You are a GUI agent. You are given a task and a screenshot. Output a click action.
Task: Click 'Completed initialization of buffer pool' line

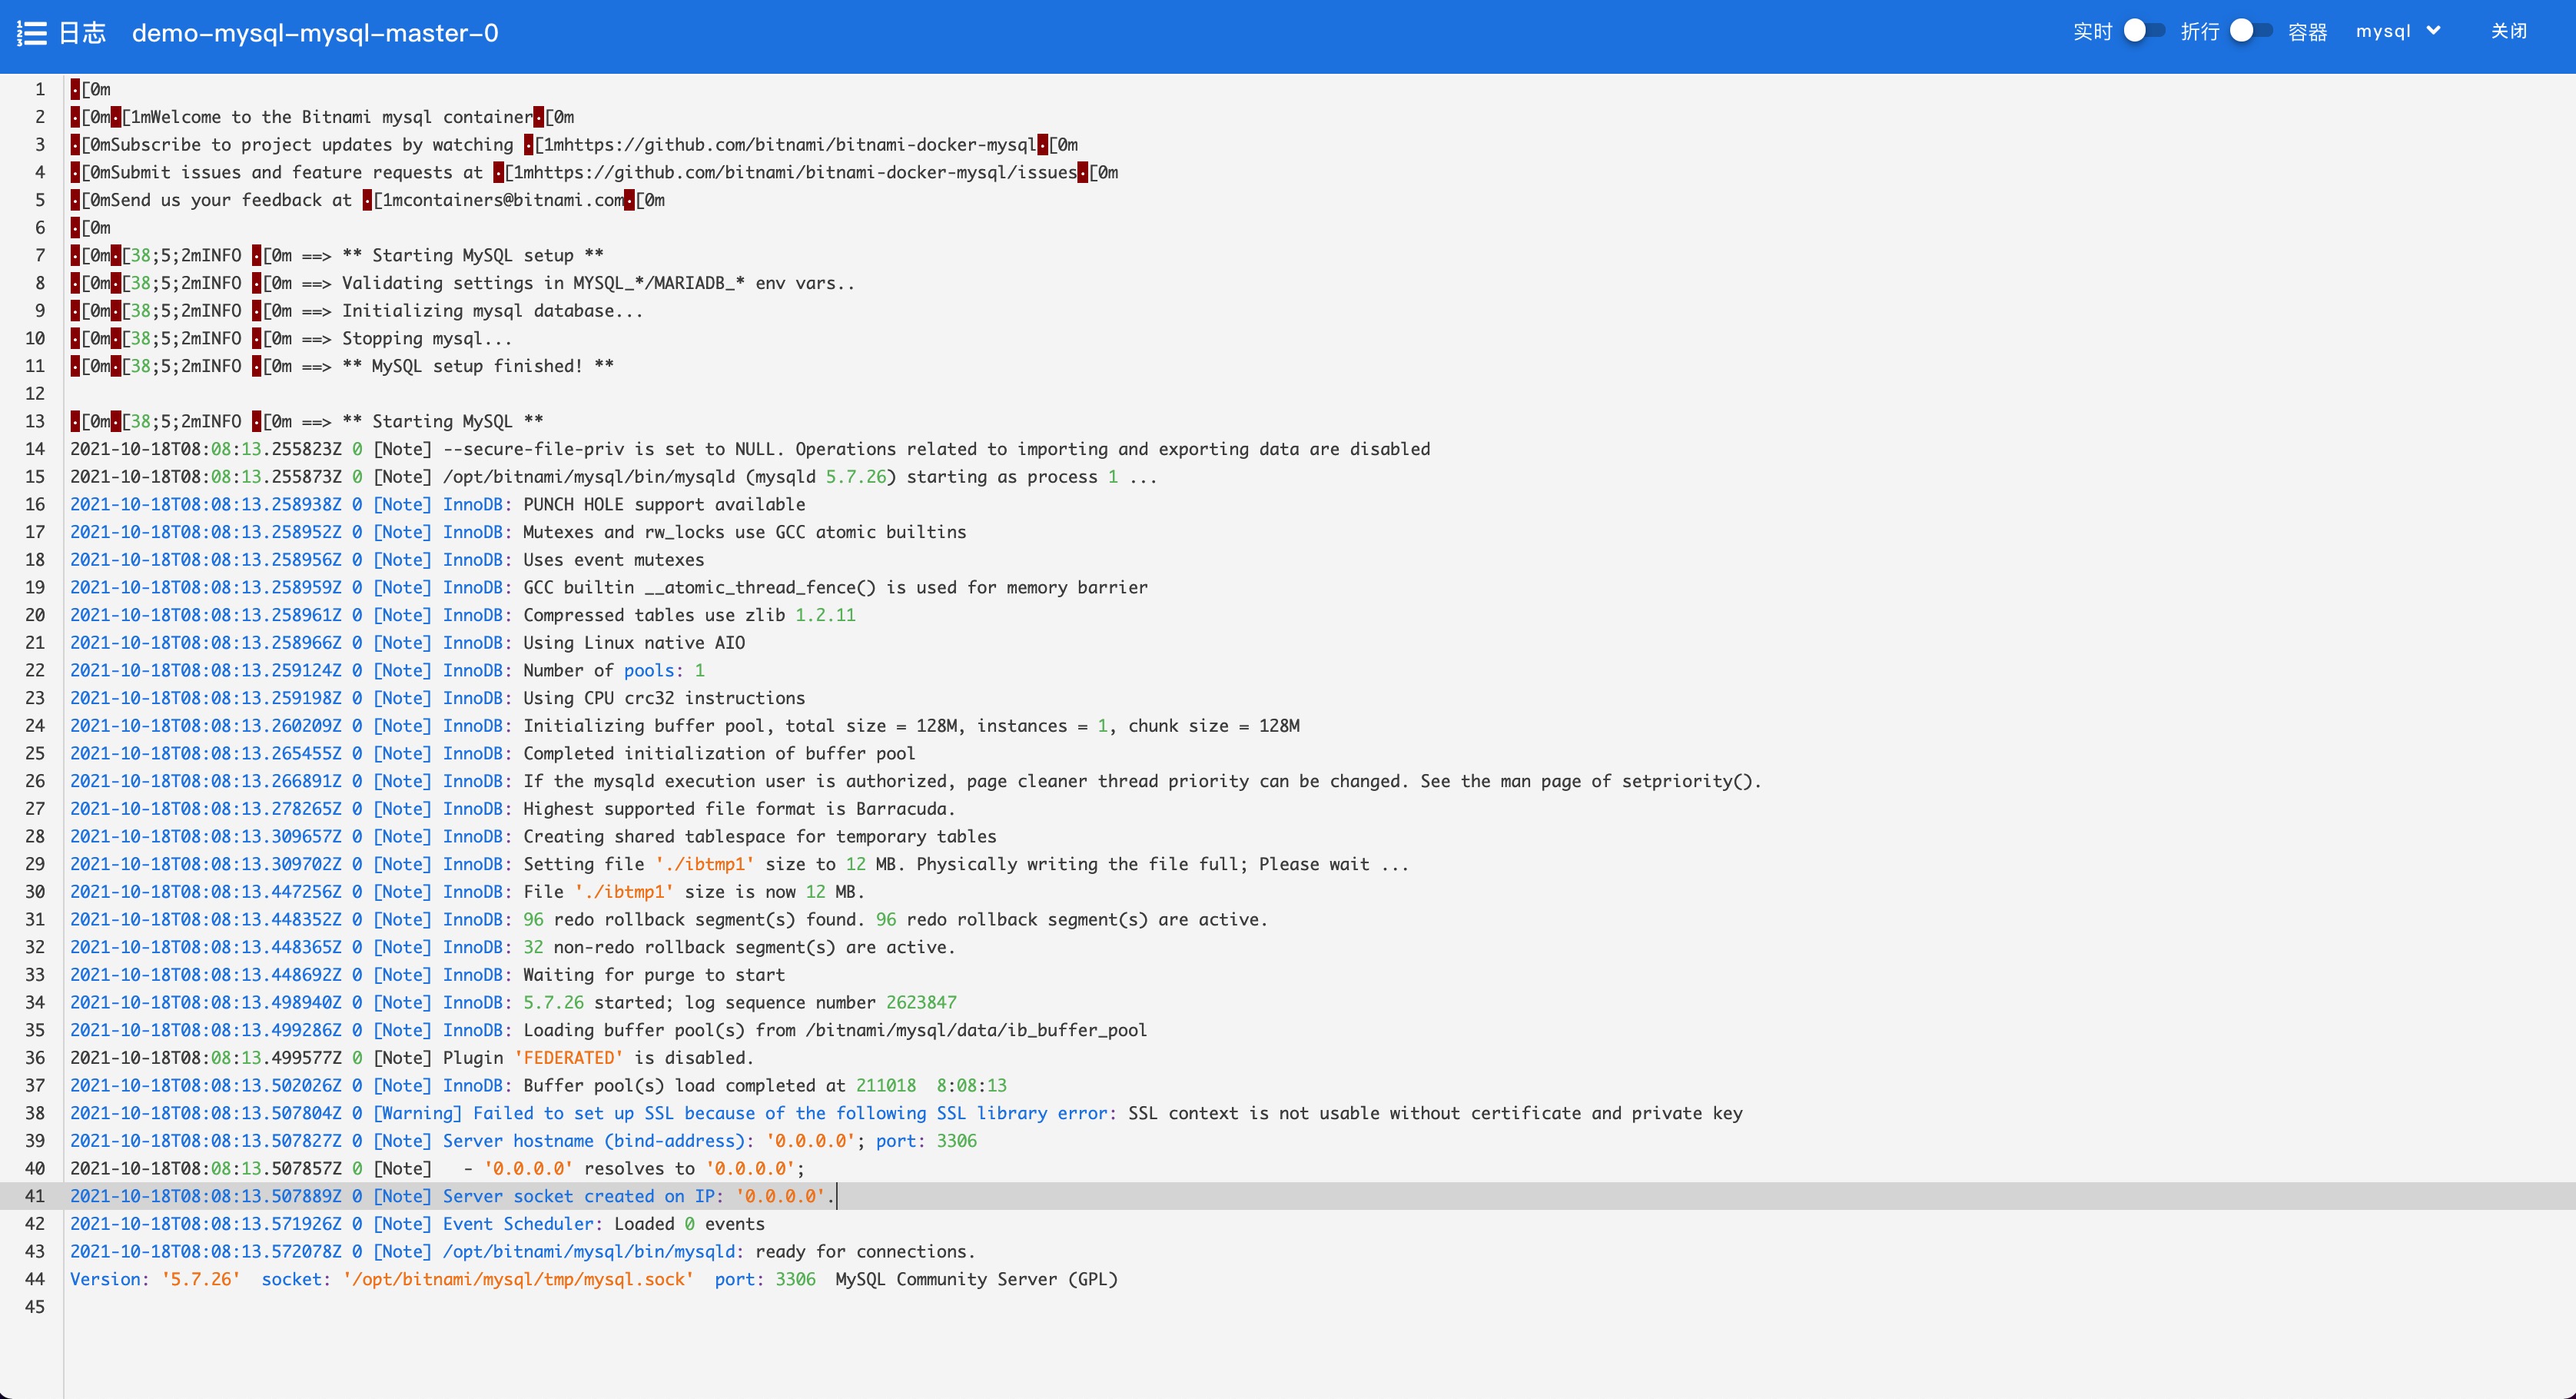tap(493, 753)
